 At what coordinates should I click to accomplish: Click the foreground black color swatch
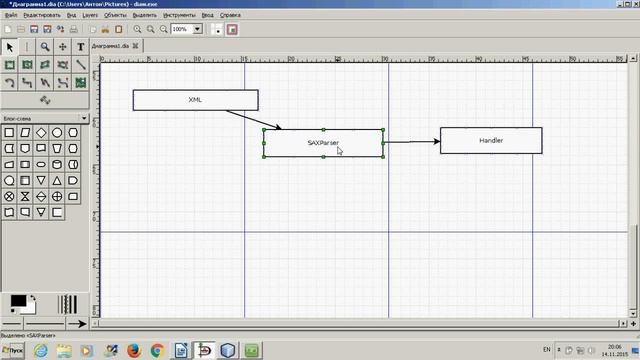click(18, 301)
